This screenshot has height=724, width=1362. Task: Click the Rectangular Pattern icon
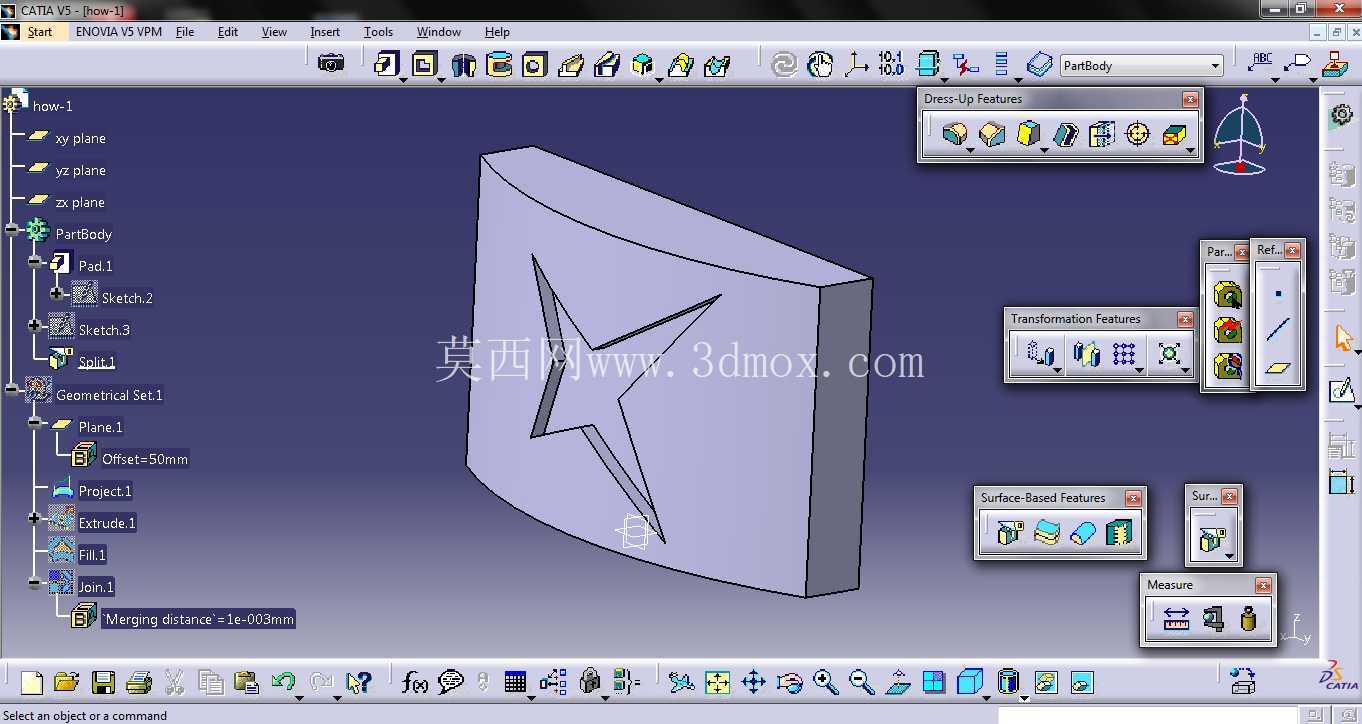click(x=1124, y=353)
